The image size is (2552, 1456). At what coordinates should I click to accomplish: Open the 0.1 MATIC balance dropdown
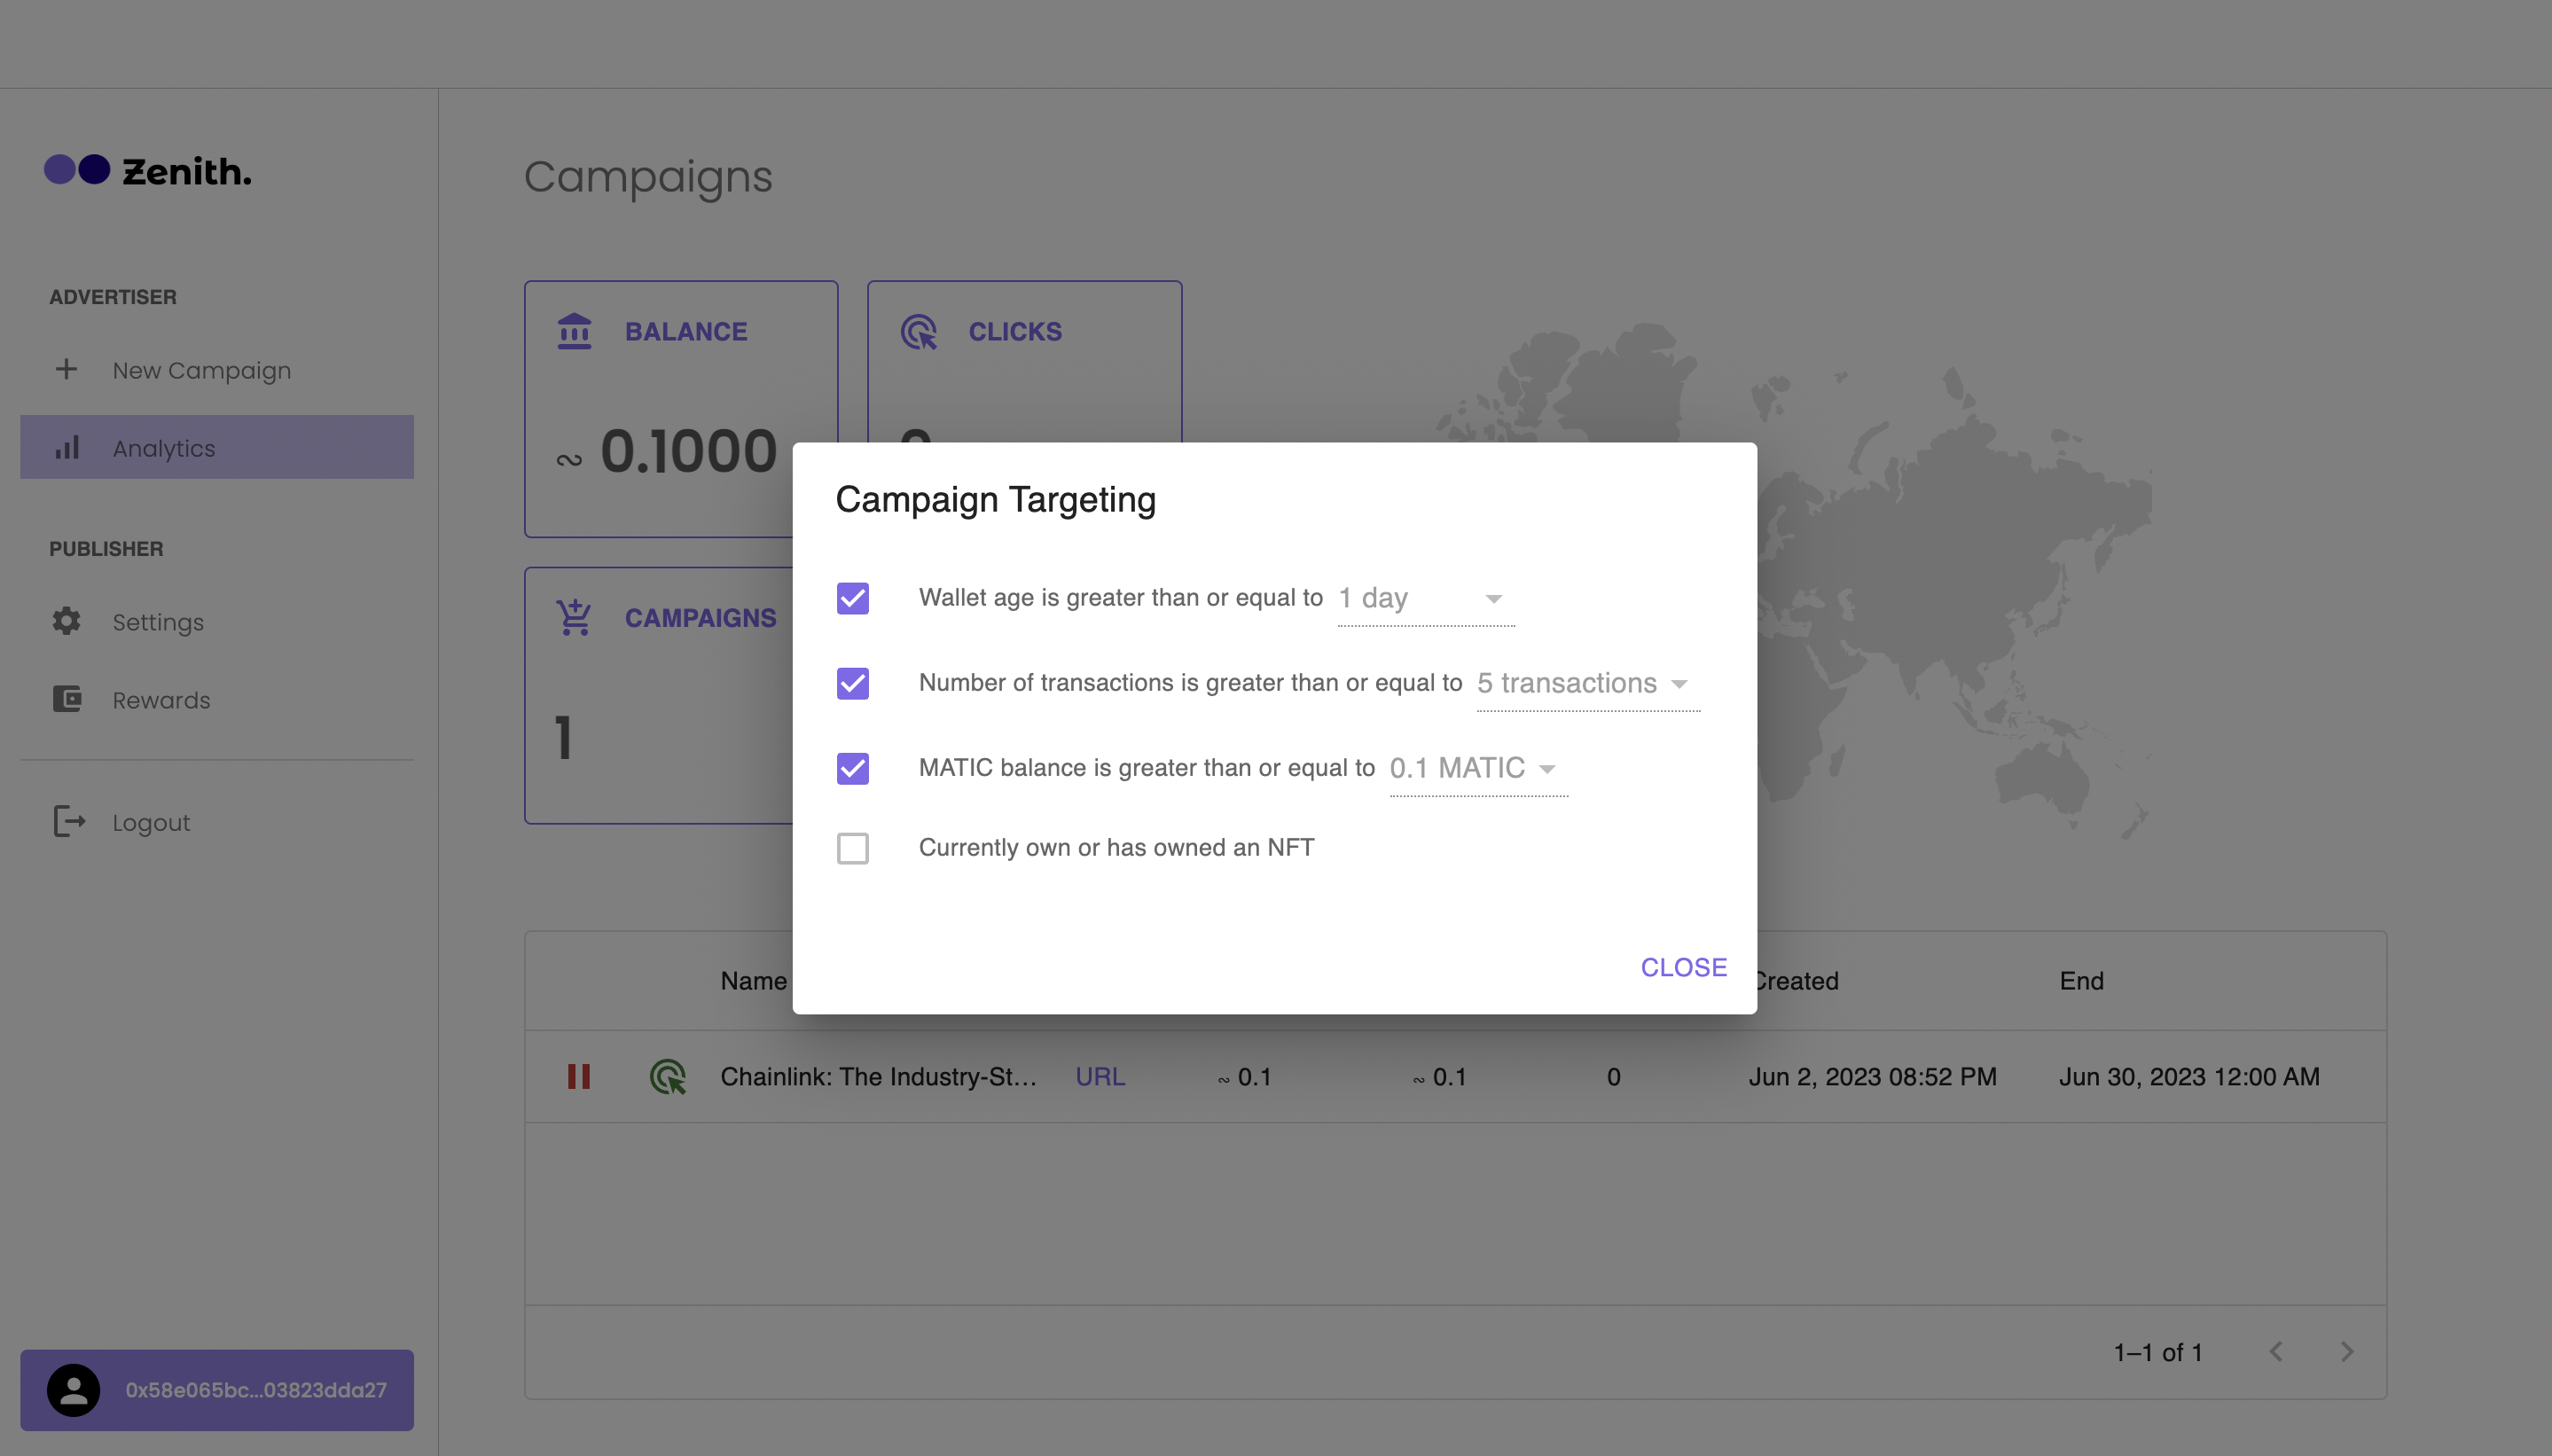1476,768
